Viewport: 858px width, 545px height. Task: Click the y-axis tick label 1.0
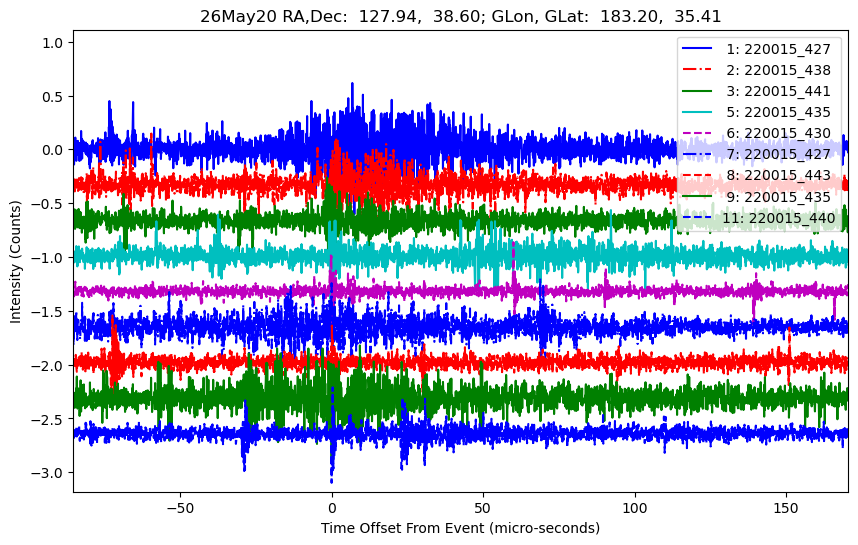pyautogui.click(x=54, y=43)
